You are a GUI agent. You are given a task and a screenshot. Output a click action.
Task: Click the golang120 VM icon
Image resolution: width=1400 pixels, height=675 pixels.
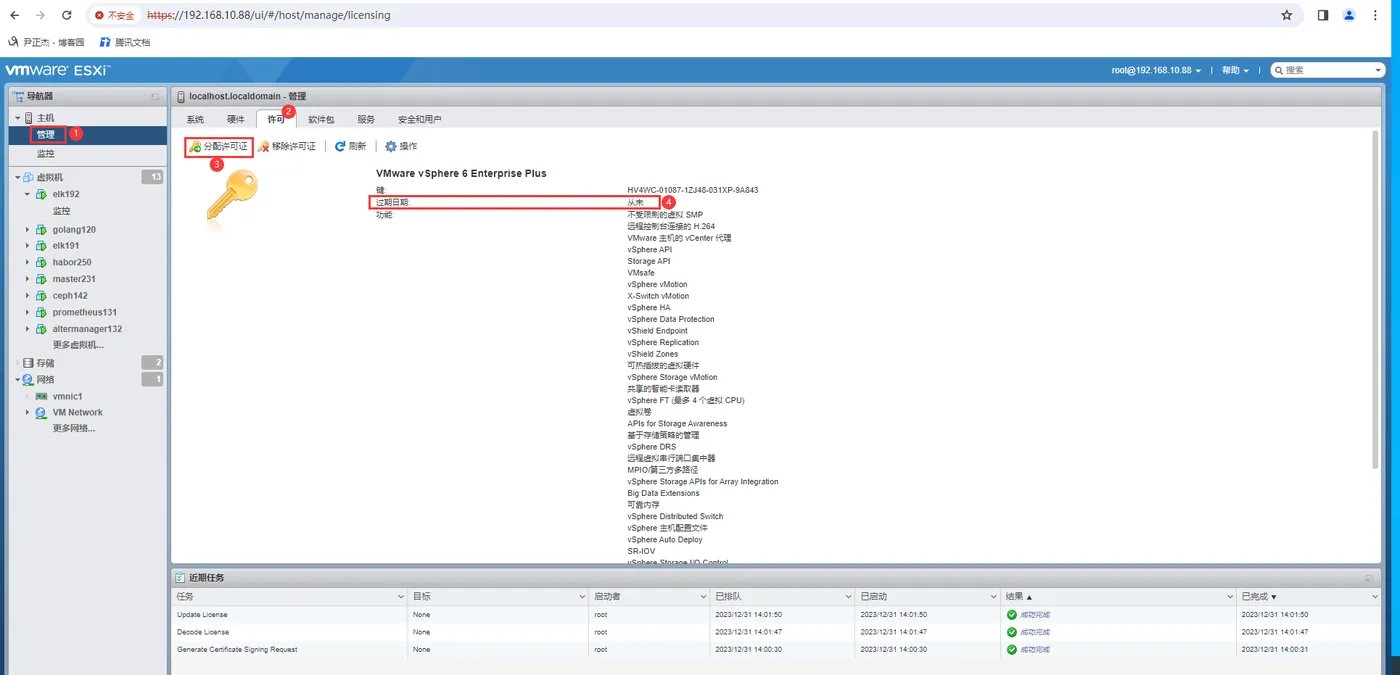(42, 229)
